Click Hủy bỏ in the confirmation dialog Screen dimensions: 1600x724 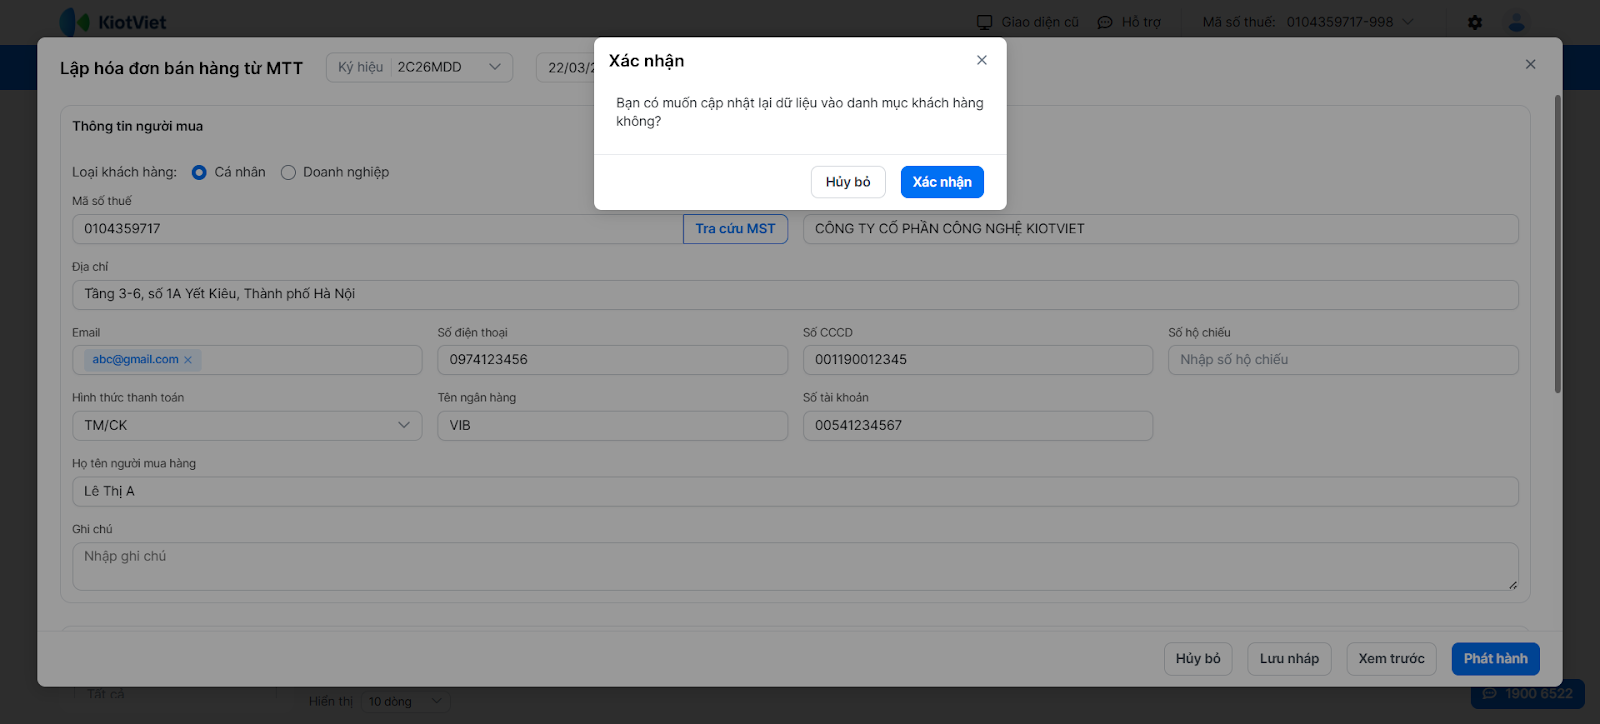(848, 182)
